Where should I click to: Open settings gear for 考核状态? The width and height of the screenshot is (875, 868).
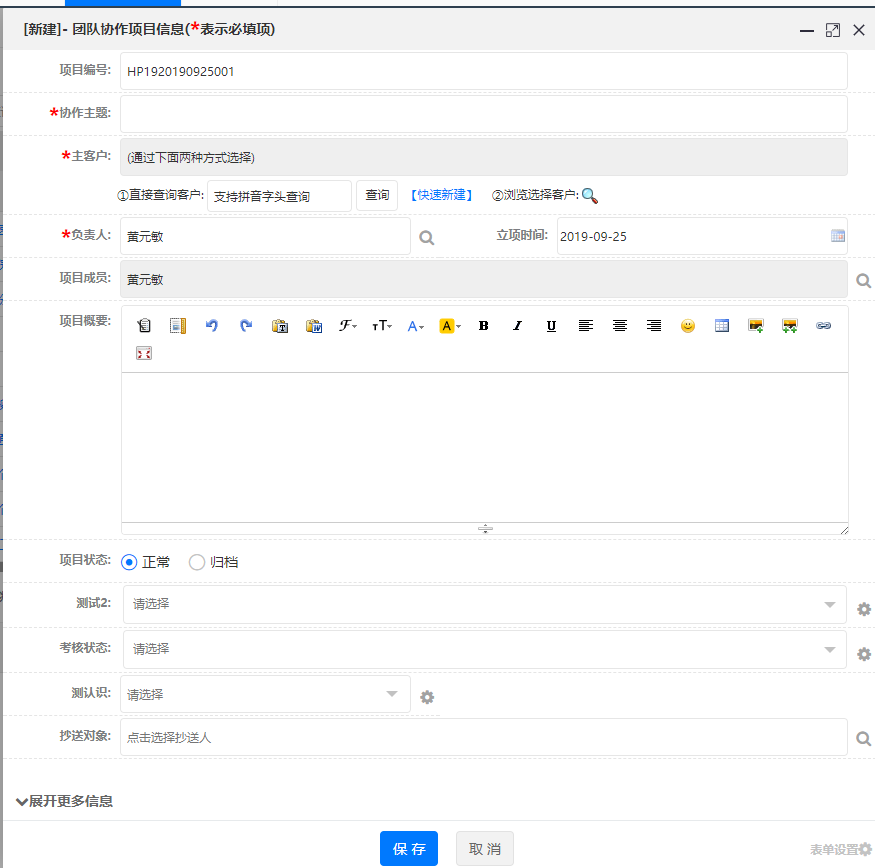point(864,654)
